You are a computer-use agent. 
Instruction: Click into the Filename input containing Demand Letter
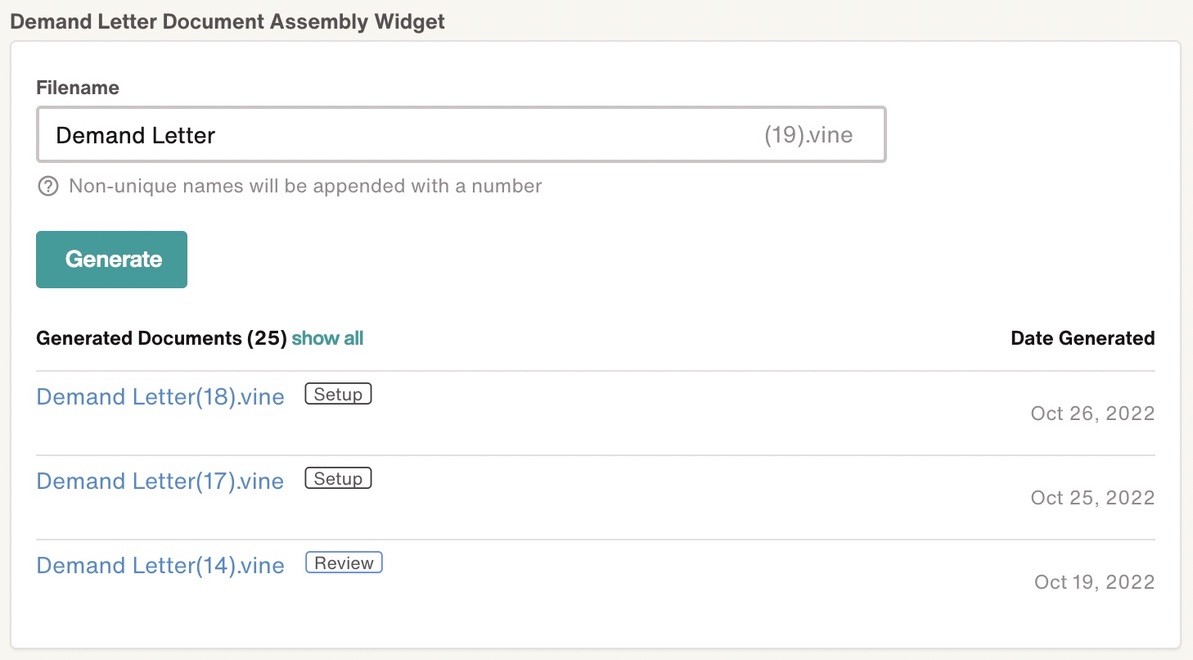coord(461,135)
